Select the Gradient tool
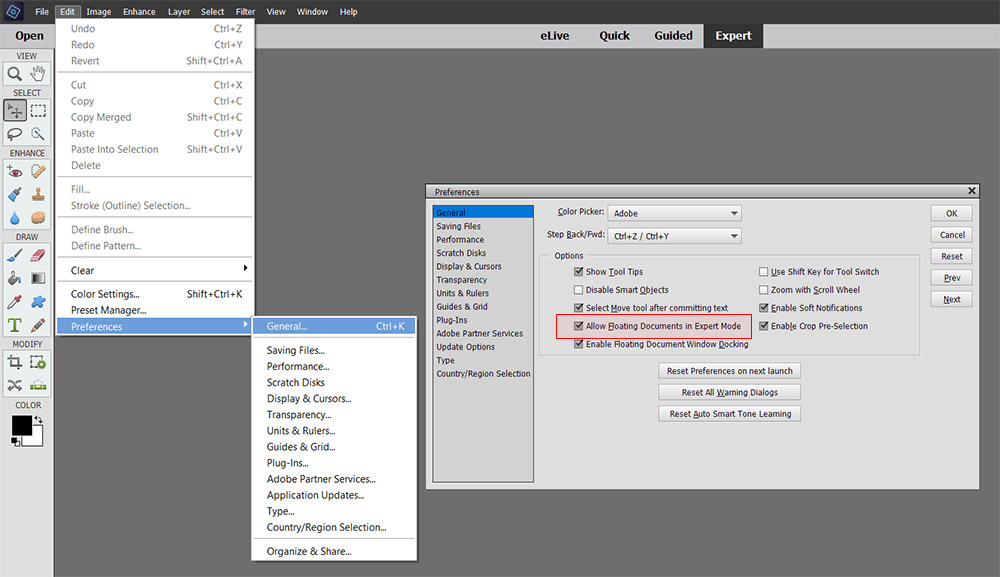 point(38,278)
